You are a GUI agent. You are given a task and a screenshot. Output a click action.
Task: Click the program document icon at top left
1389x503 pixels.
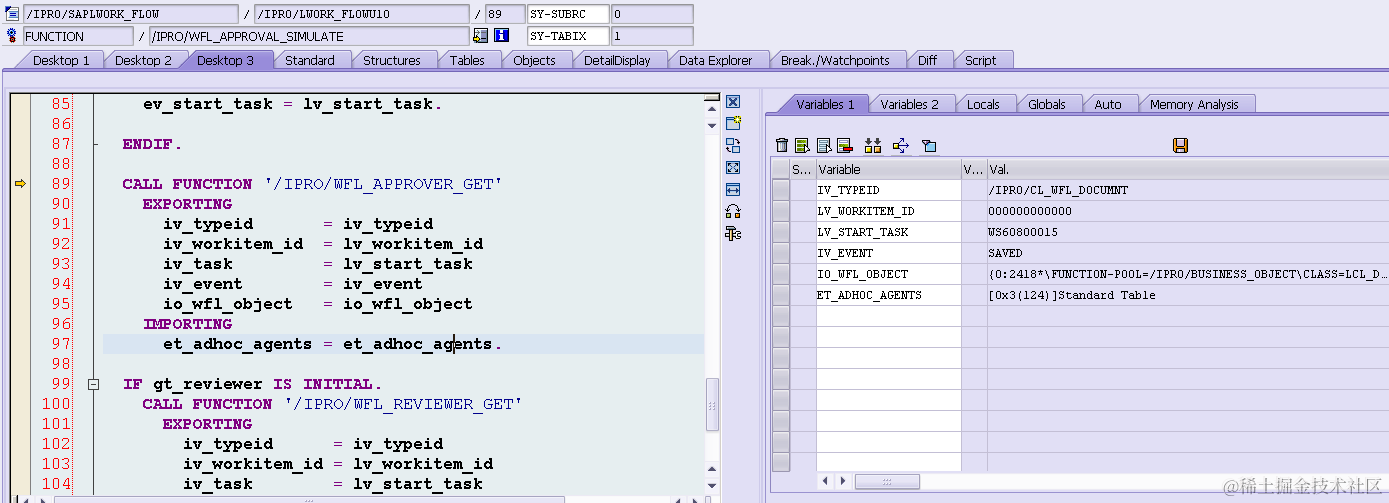12,14
